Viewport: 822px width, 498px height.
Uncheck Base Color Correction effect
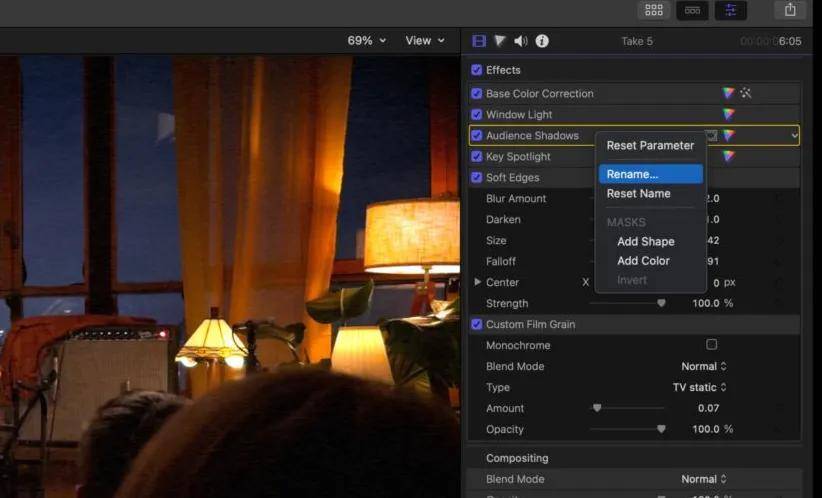coord(477,93)
